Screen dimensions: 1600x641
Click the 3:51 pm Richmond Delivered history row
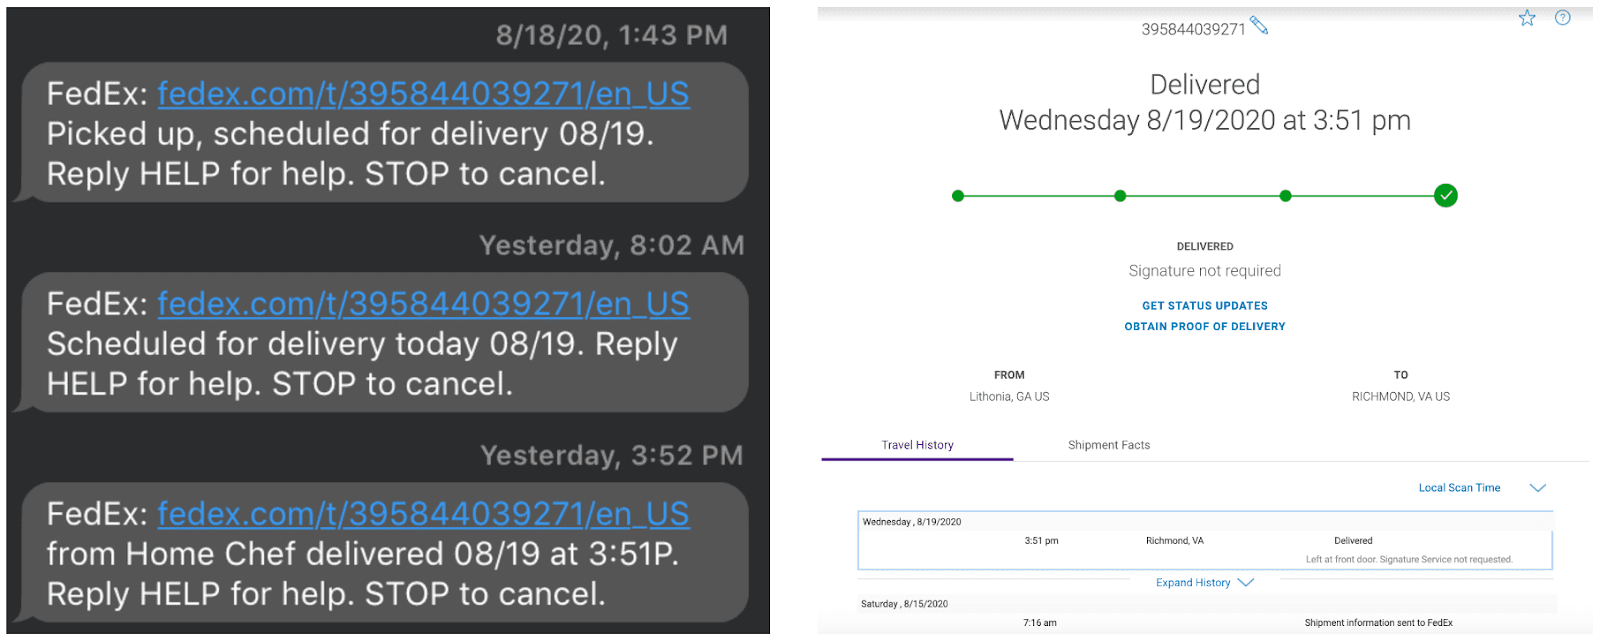click(1205, 541)
